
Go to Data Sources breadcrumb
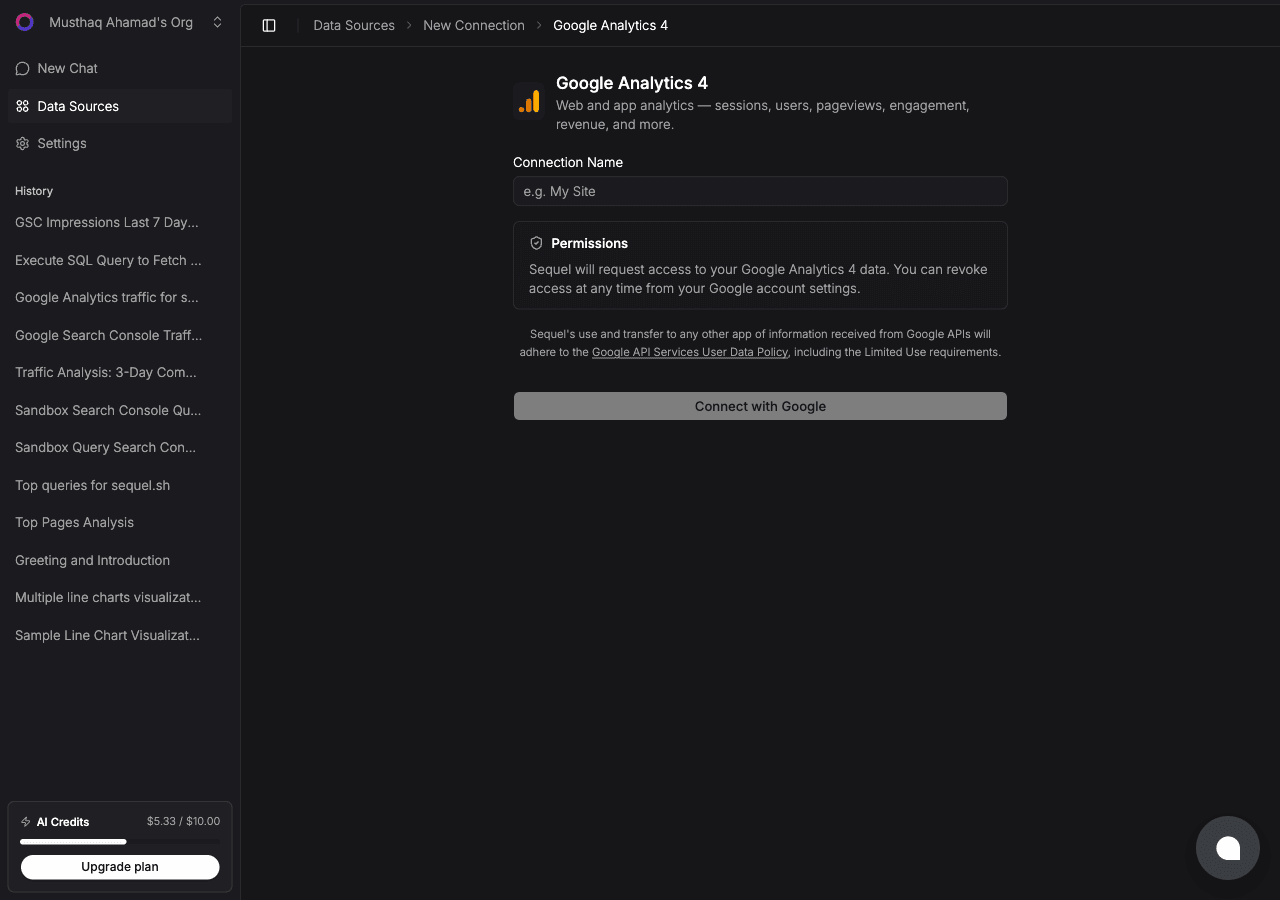[x=354, y=25]
